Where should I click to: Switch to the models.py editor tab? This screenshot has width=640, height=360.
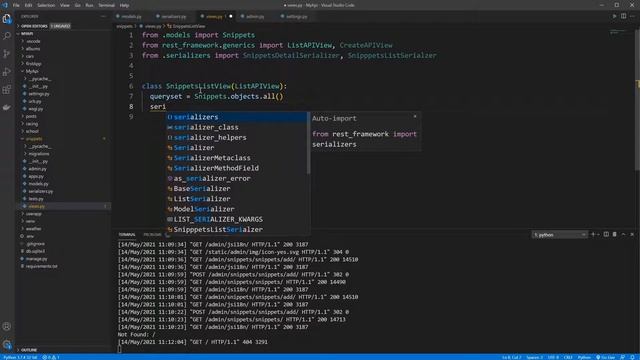pos(131,16)
